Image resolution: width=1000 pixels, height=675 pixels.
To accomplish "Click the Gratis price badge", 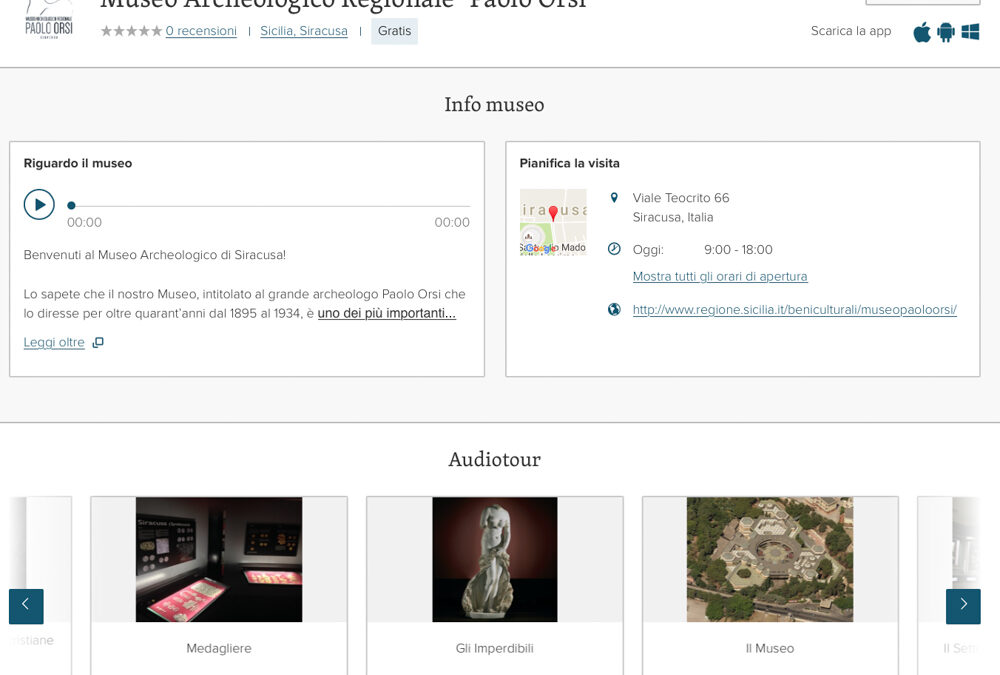I will point(394,31).
